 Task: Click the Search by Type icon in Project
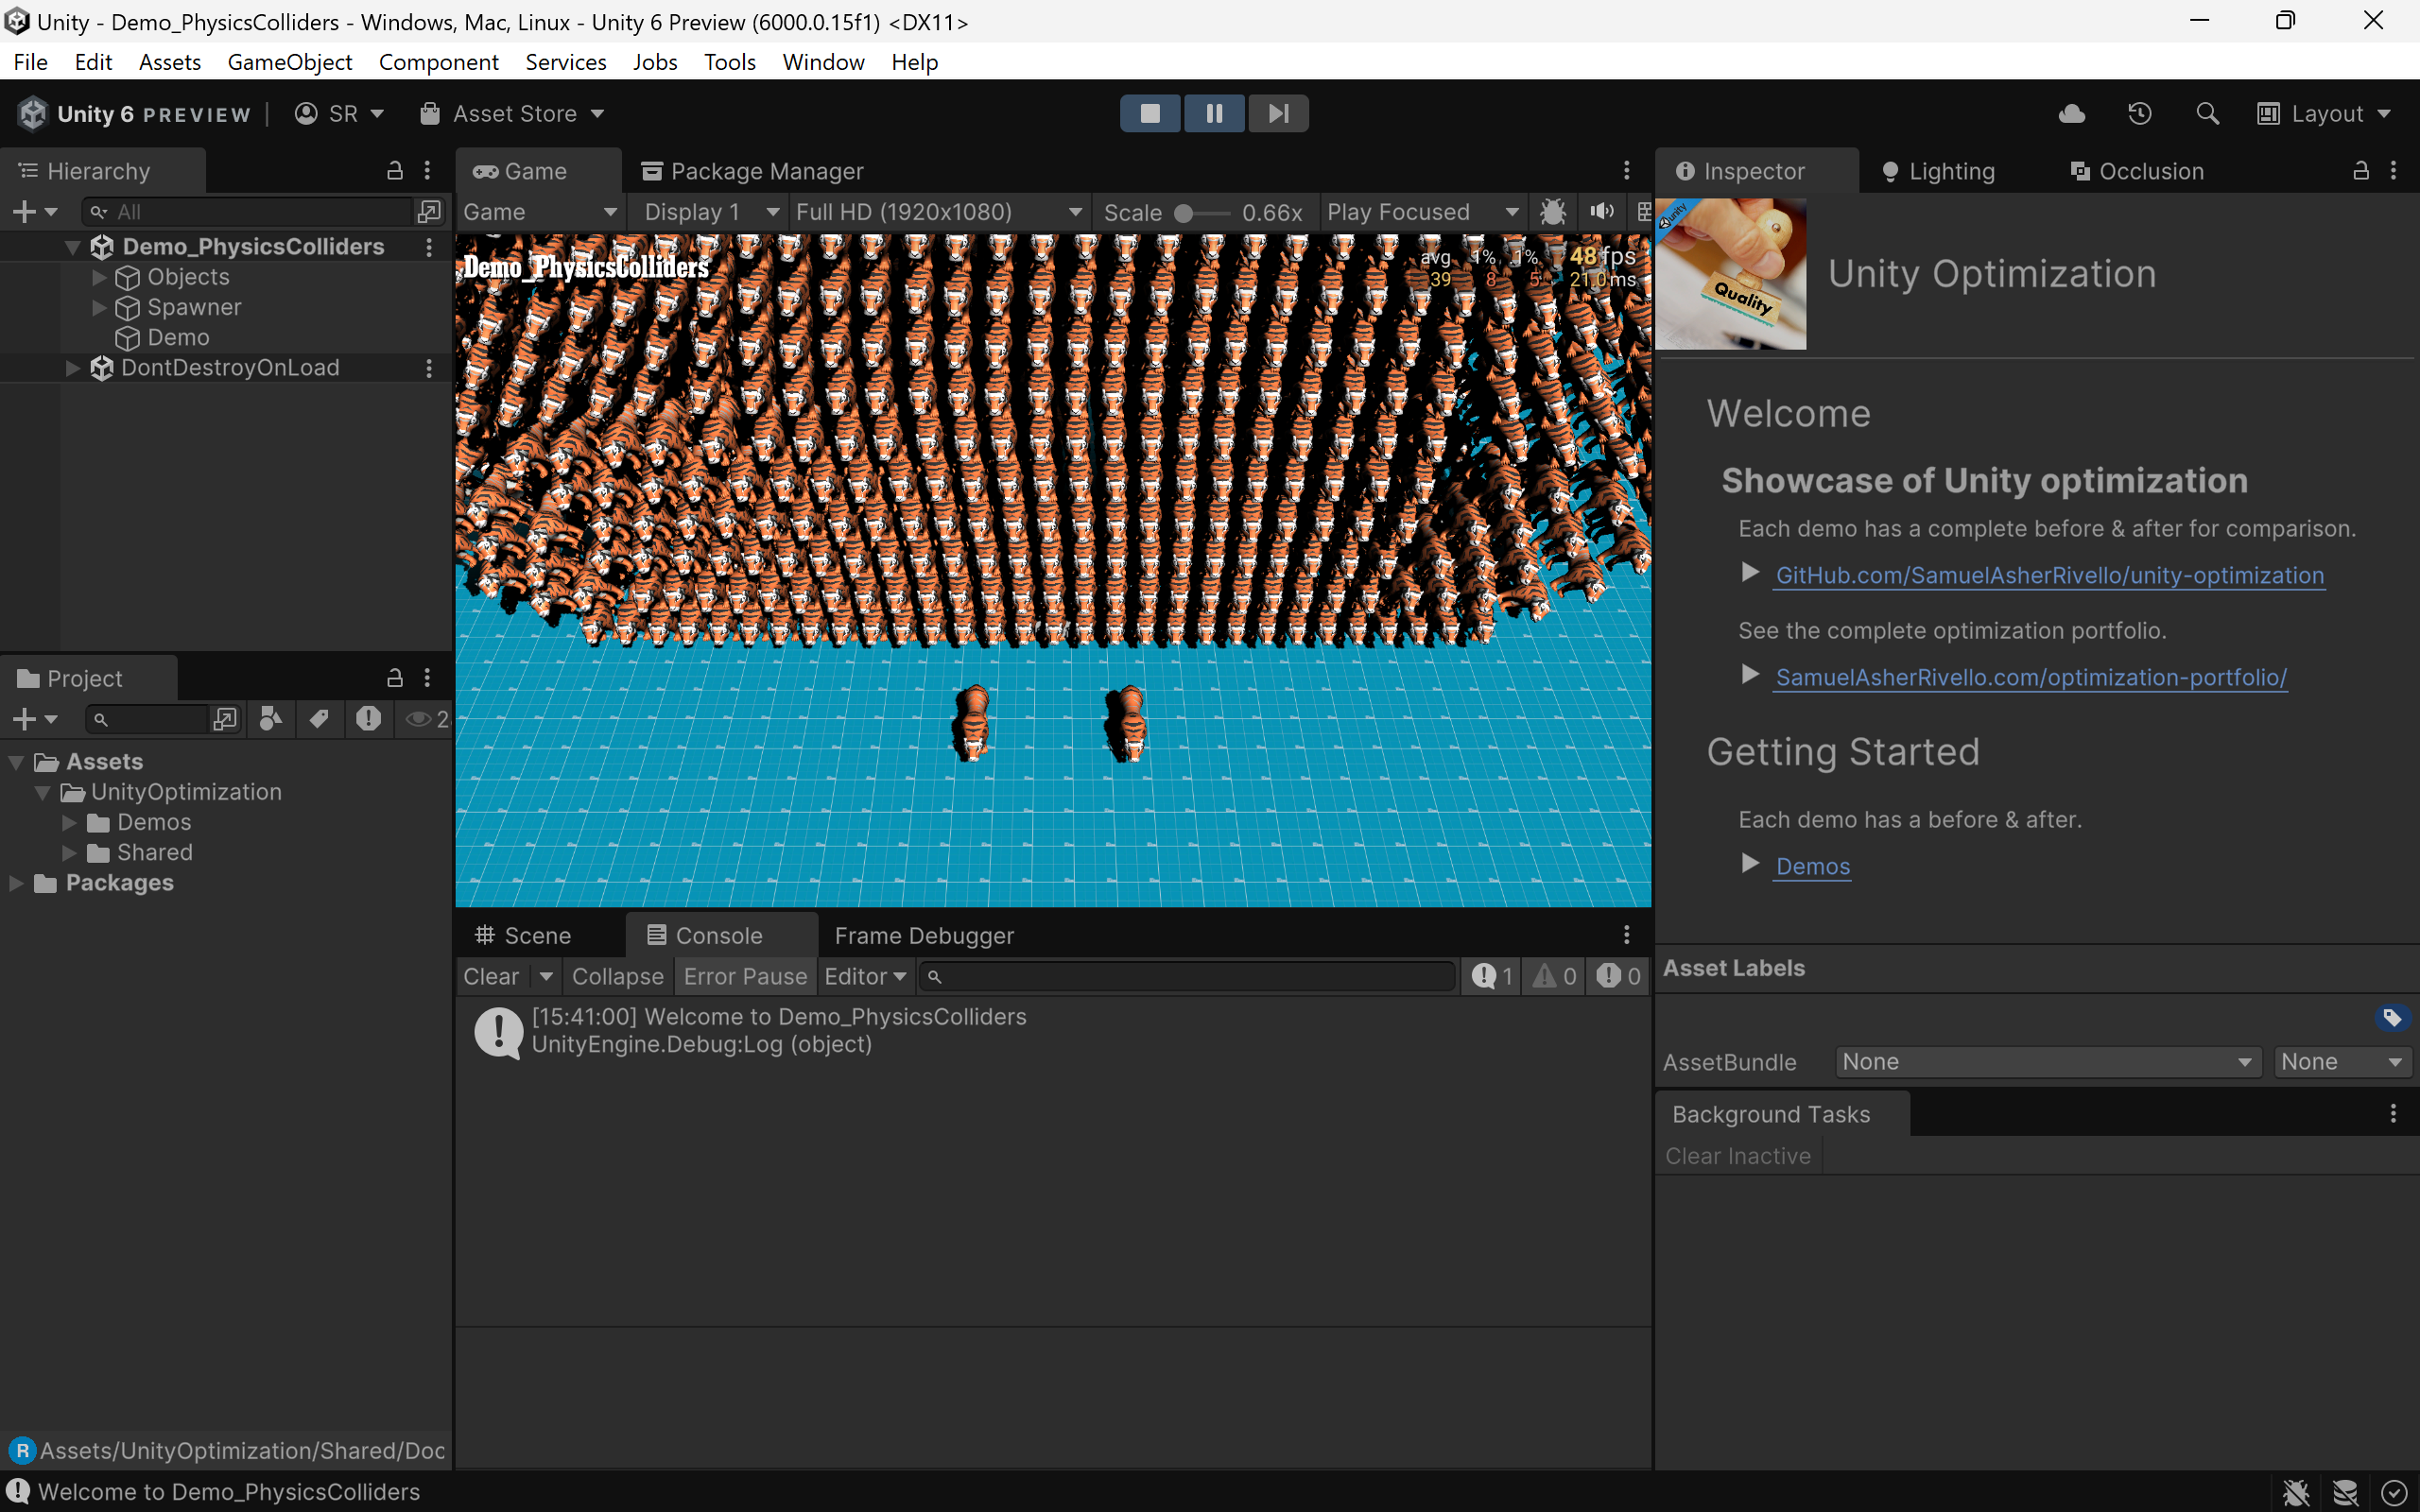[270, 719]
